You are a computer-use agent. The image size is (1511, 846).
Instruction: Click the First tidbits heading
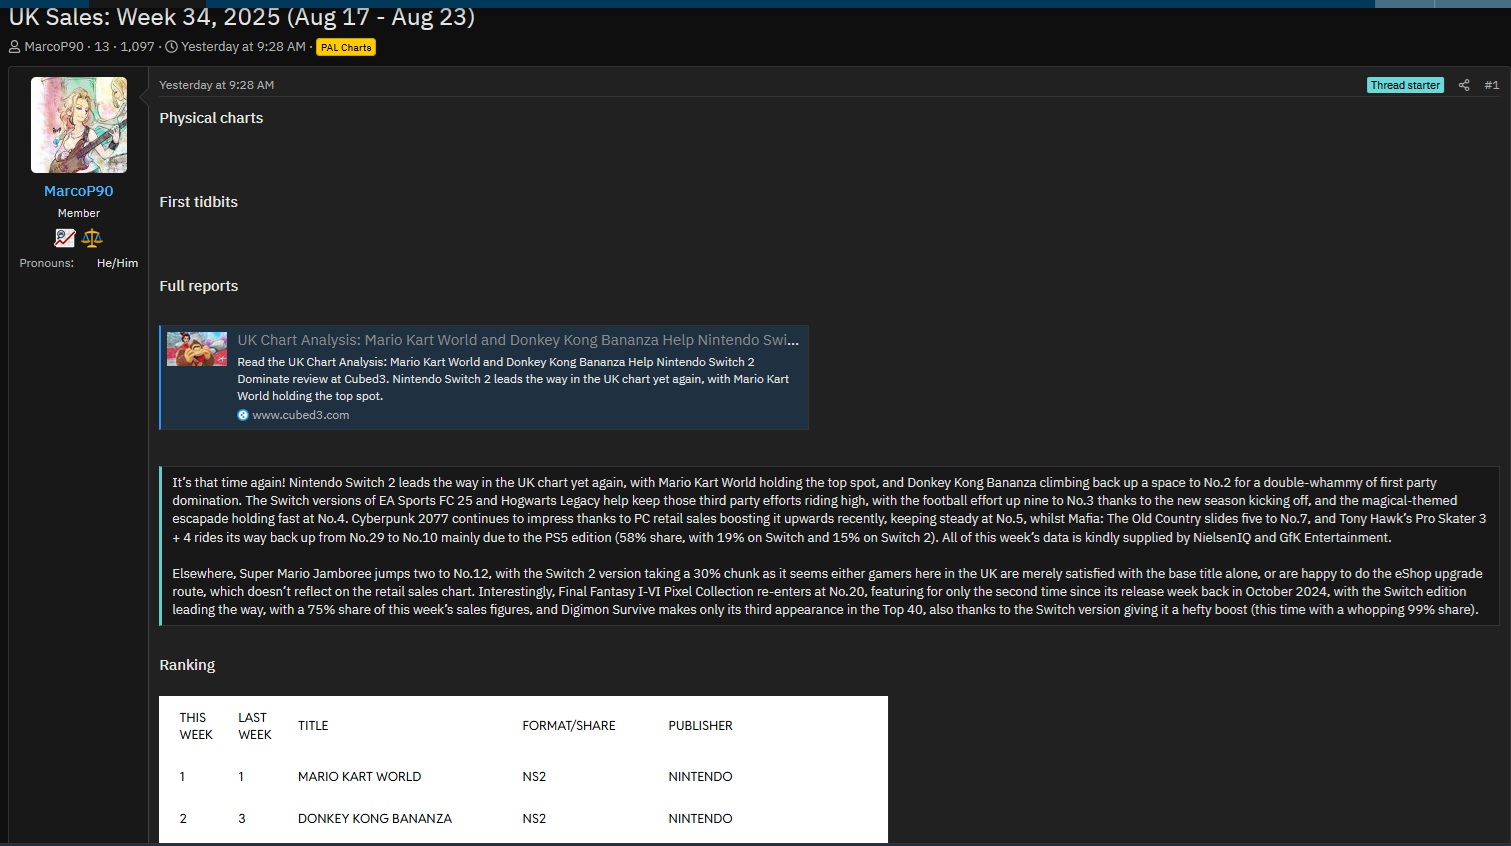tap(199, 202)
